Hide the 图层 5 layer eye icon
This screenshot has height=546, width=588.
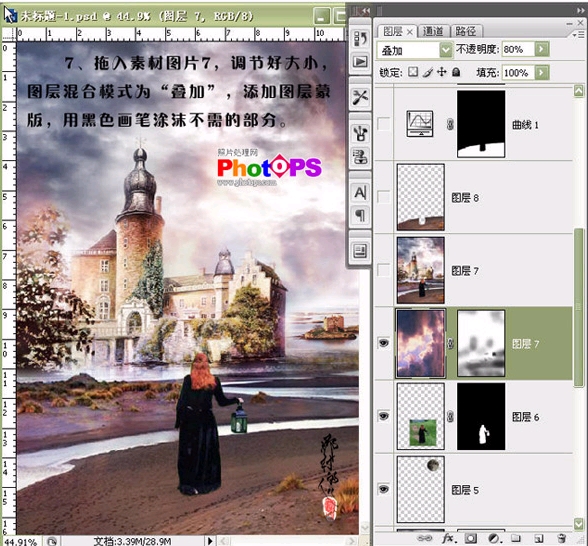tap(383, 489)
